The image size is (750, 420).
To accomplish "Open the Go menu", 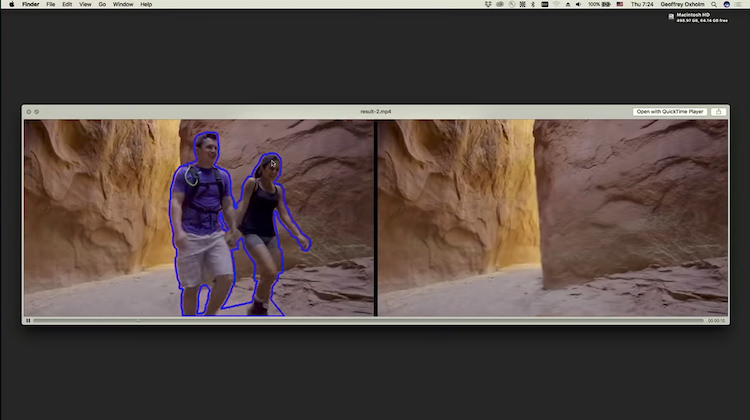I will point(102,4).
